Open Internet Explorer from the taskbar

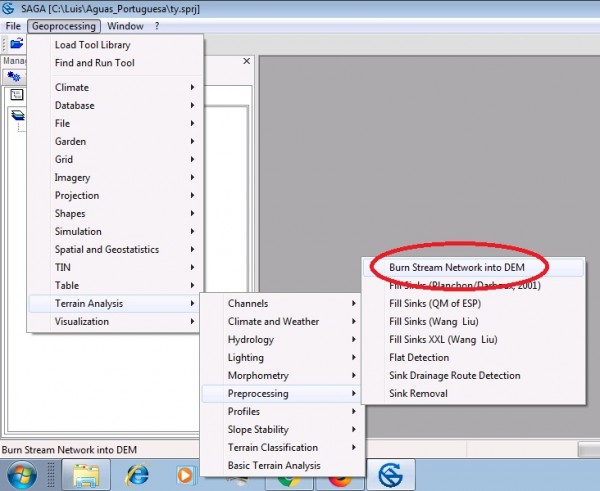[137, 475]
